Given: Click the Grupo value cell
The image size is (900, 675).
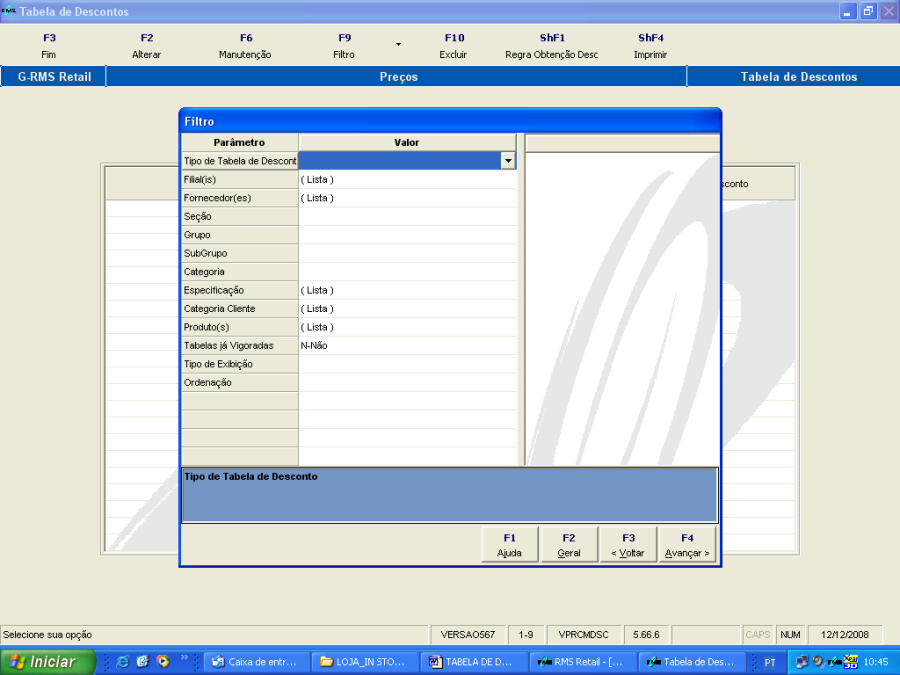Looking at the screenshot, I should tap(408, 235).
